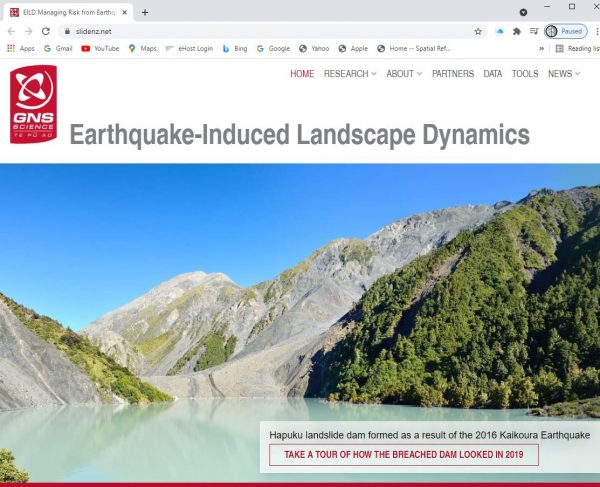The height and width of the screenshot is (487, 600).
Task: Show more bookmarks with the double chevron
Action: coord(541,49)
